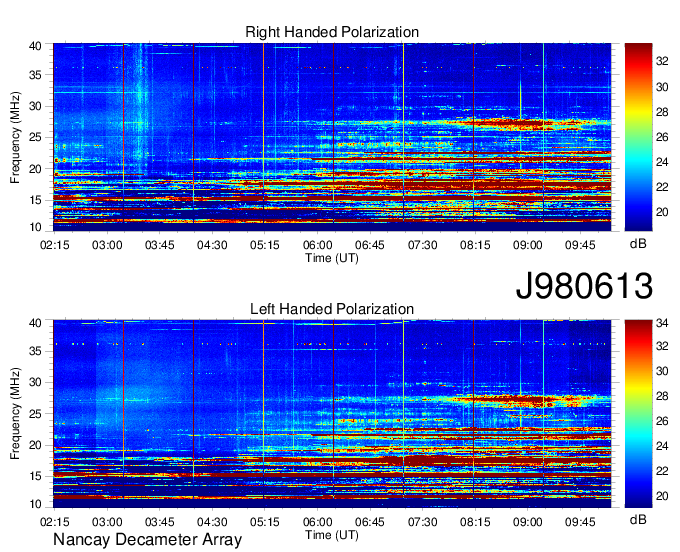The width and height of the screenshot is (680, 552).
Task: Click the 04:30 tick on the lower time axis
Action: pyautogui.click(x=212, y=522)
